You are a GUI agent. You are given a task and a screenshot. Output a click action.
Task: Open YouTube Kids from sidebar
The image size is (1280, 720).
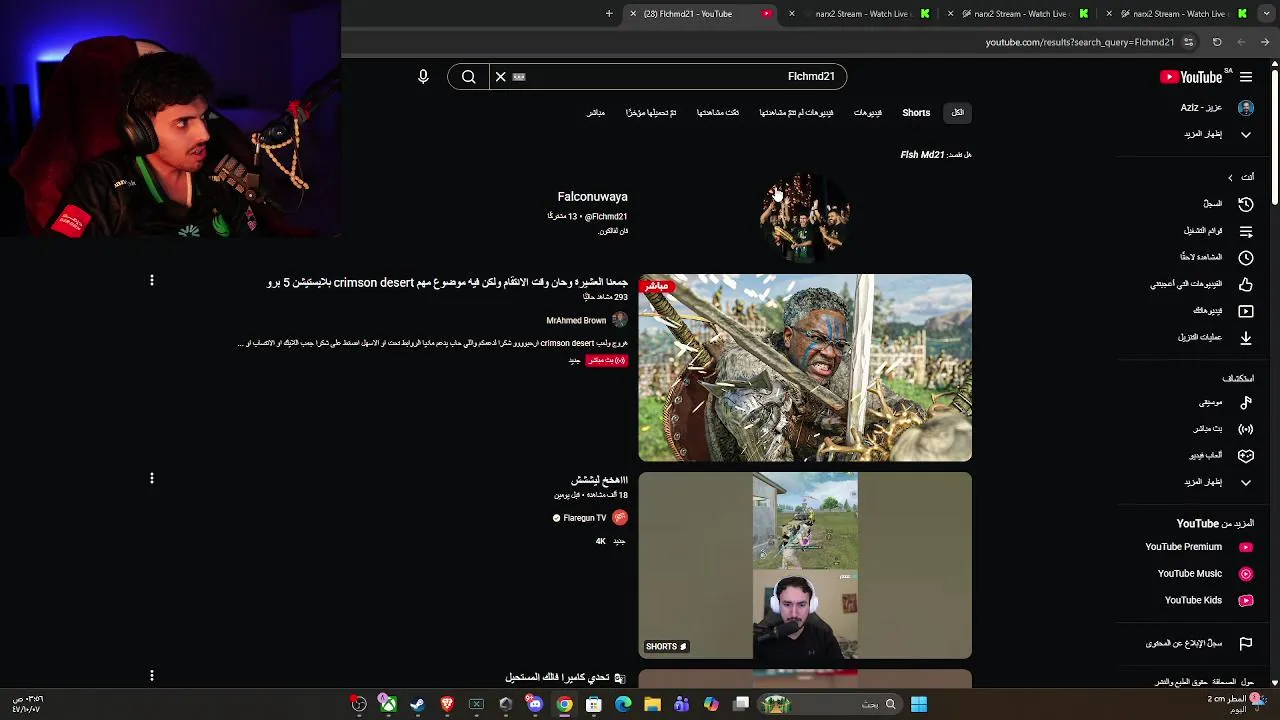click(x=1208, y=600)
